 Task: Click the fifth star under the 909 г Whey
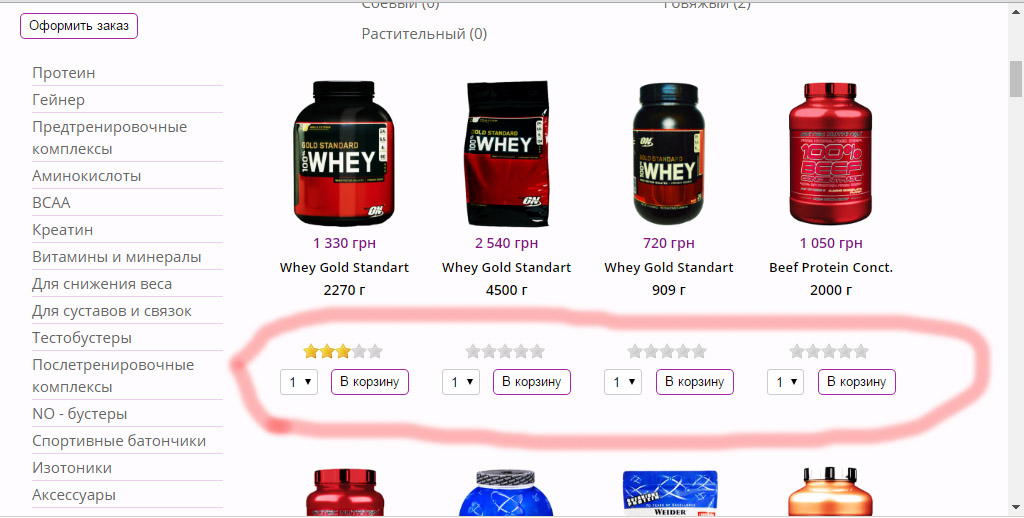[699, 351]
